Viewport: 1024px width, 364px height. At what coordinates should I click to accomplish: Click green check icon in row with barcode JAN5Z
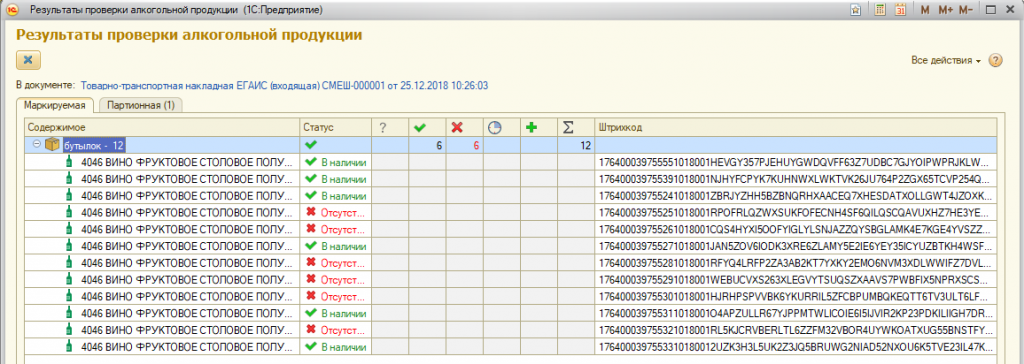[x=311, y=246]
